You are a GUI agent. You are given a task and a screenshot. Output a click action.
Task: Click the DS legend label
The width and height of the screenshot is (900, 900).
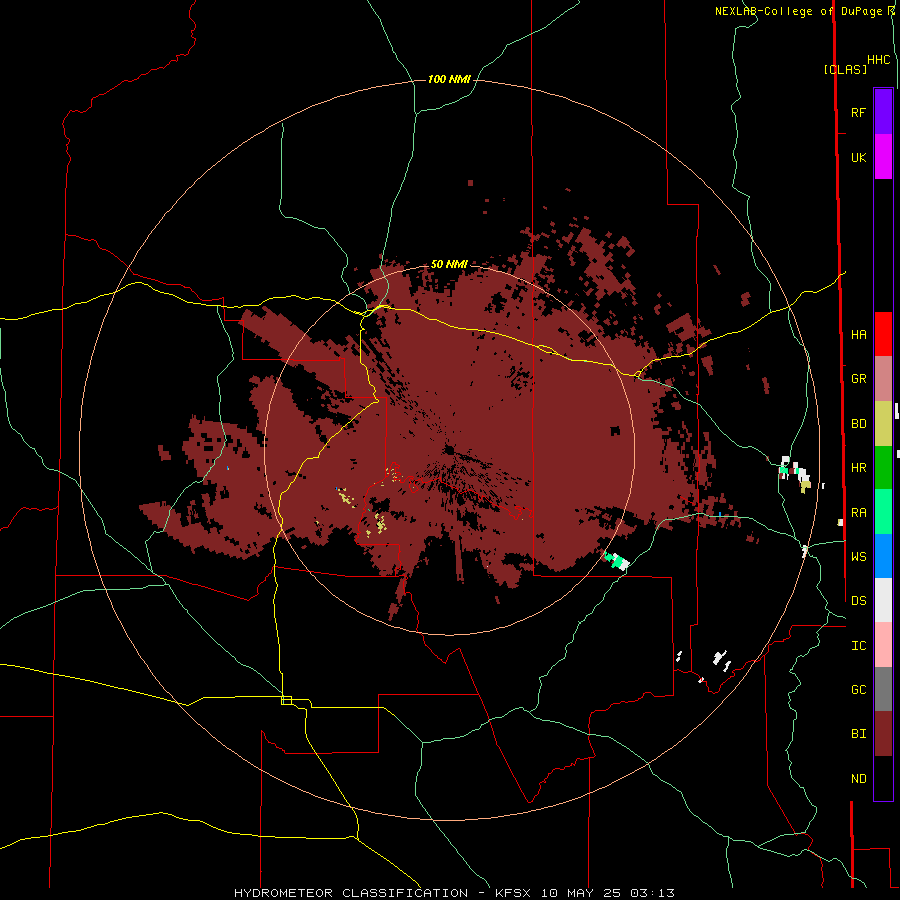coord(859,601)
